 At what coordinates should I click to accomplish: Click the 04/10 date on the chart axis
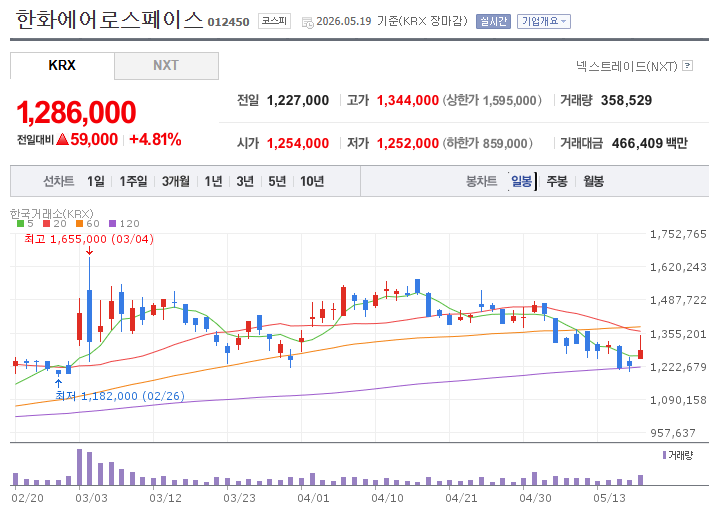pyautogui.click(x=387, y=498)
